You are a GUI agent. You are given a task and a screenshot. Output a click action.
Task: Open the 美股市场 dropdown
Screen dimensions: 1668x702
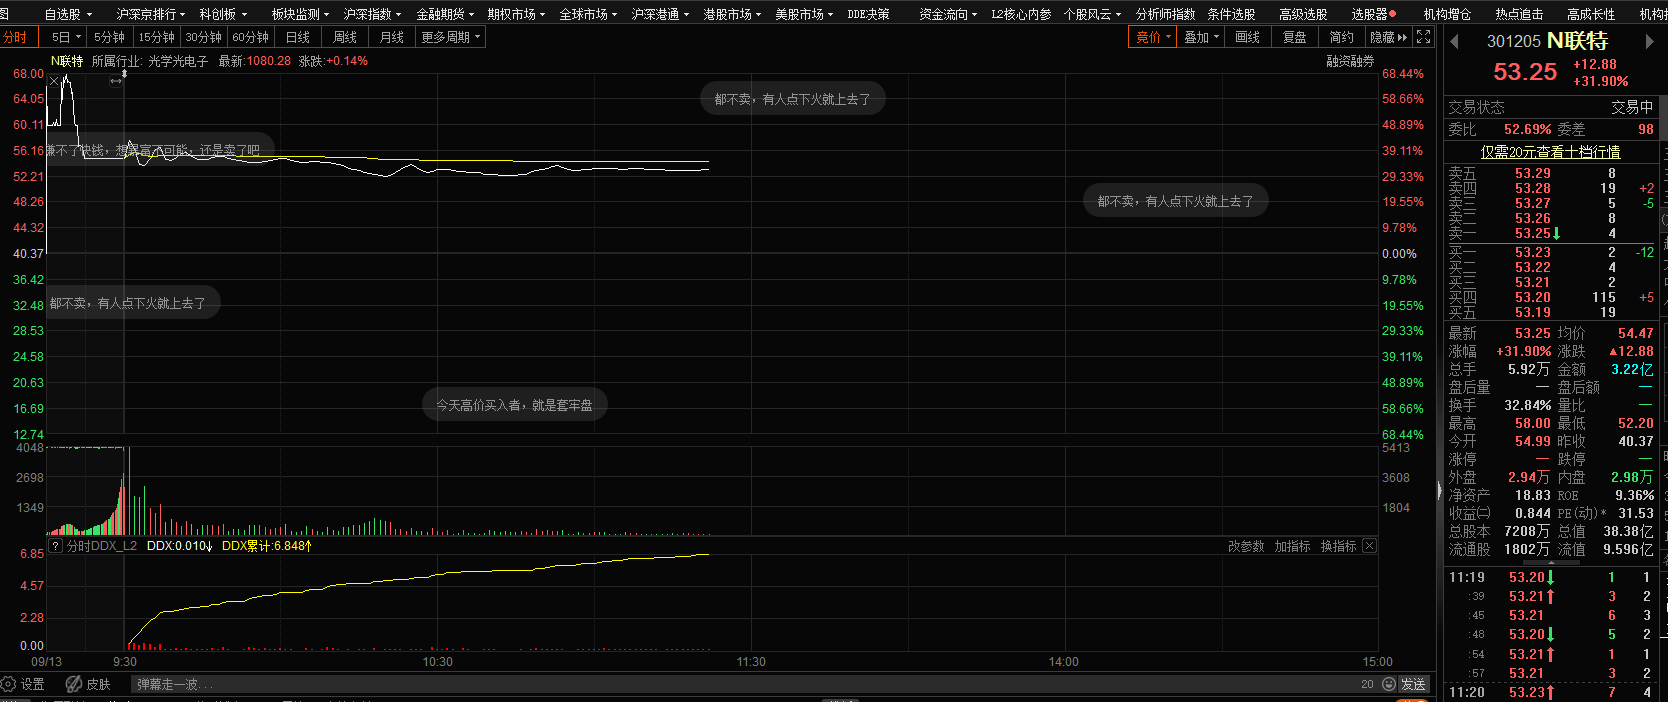[x=804, y=14]
